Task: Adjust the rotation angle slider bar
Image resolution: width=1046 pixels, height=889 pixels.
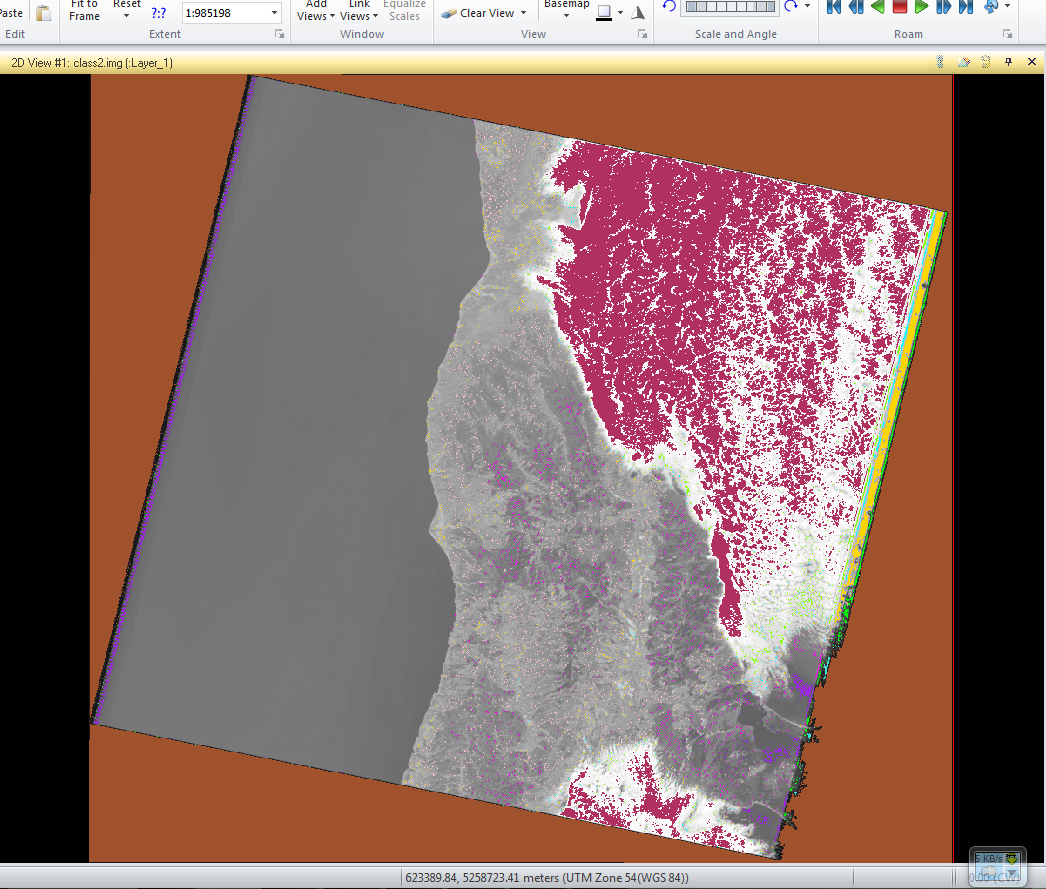Action: (x=730, y=7)
